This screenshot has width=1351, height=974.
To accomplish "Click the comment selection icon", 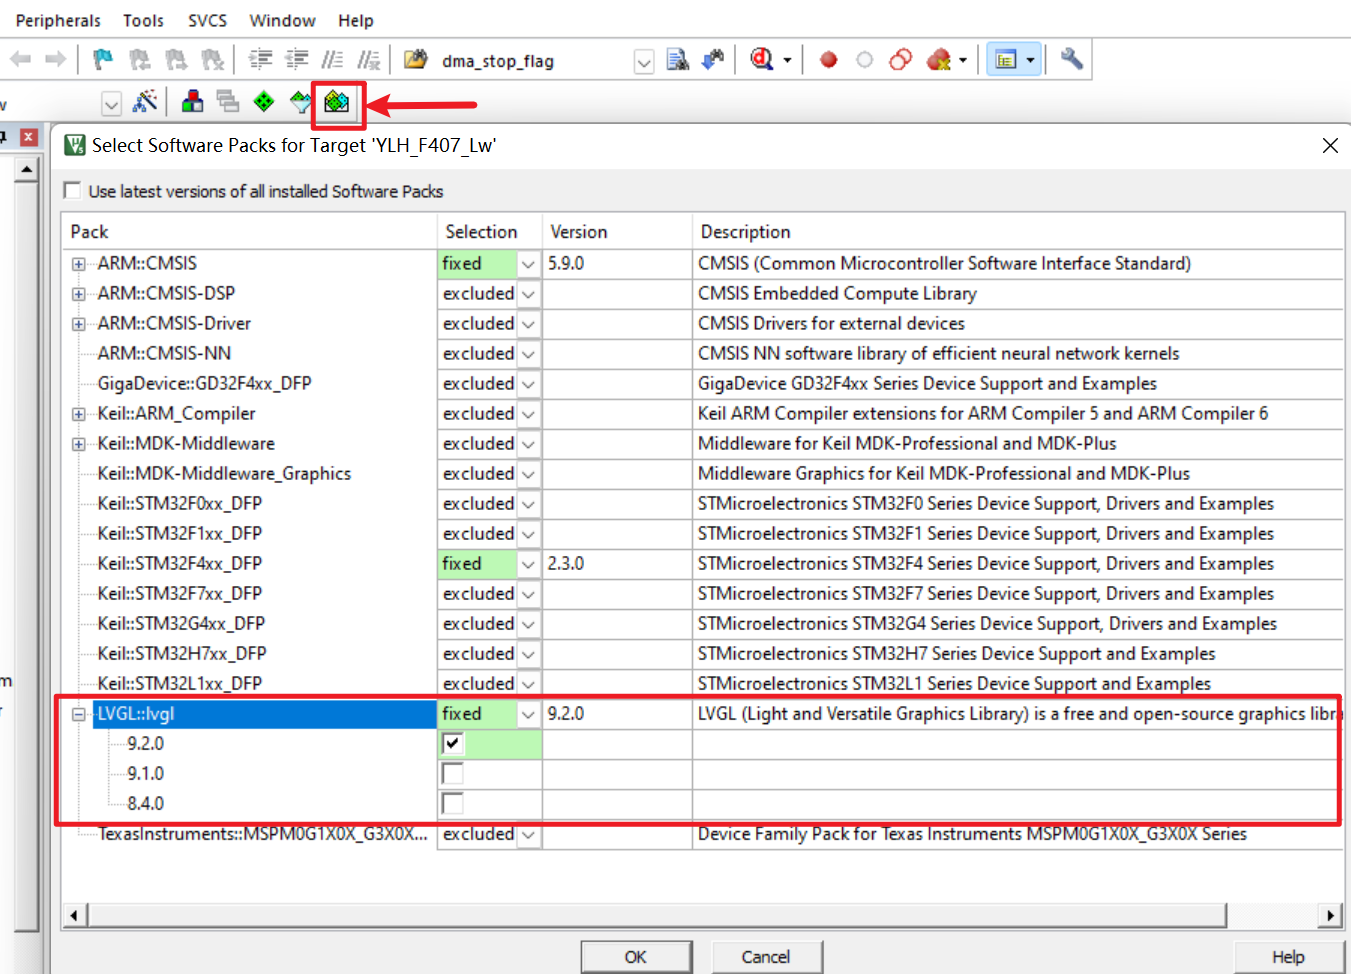I will [333, 60].
